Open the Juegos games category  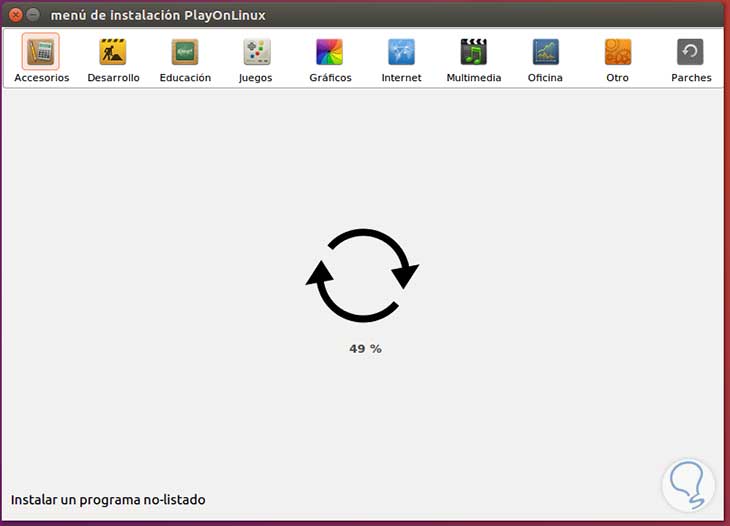coord(257,52)
